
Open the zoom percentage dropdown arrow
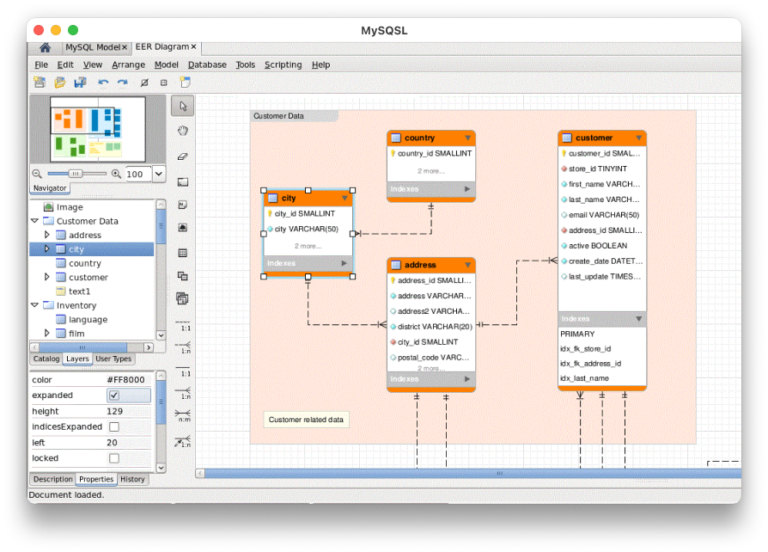pyautogui.click(x=159, y=174)
